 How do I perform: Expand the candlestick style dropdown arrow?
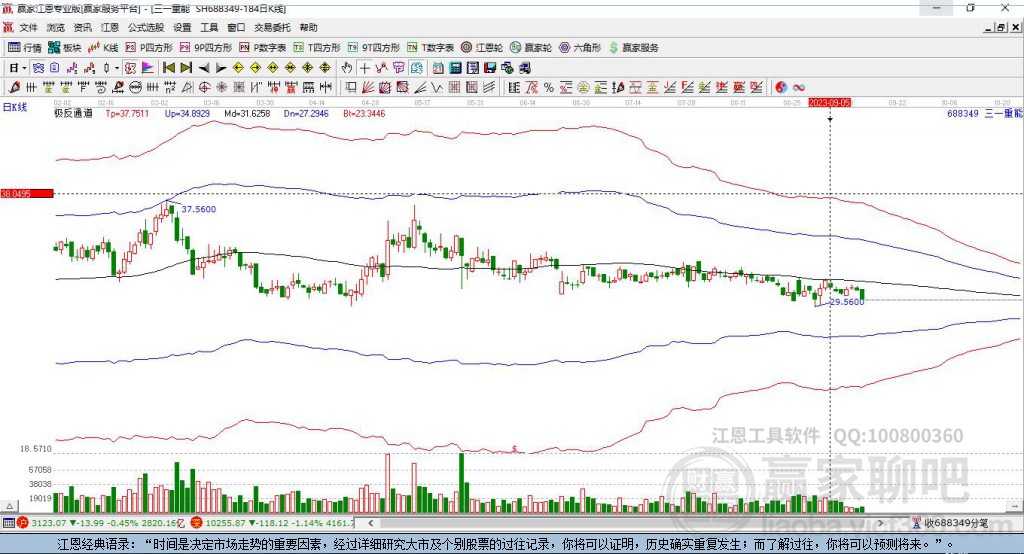[117, 68]
